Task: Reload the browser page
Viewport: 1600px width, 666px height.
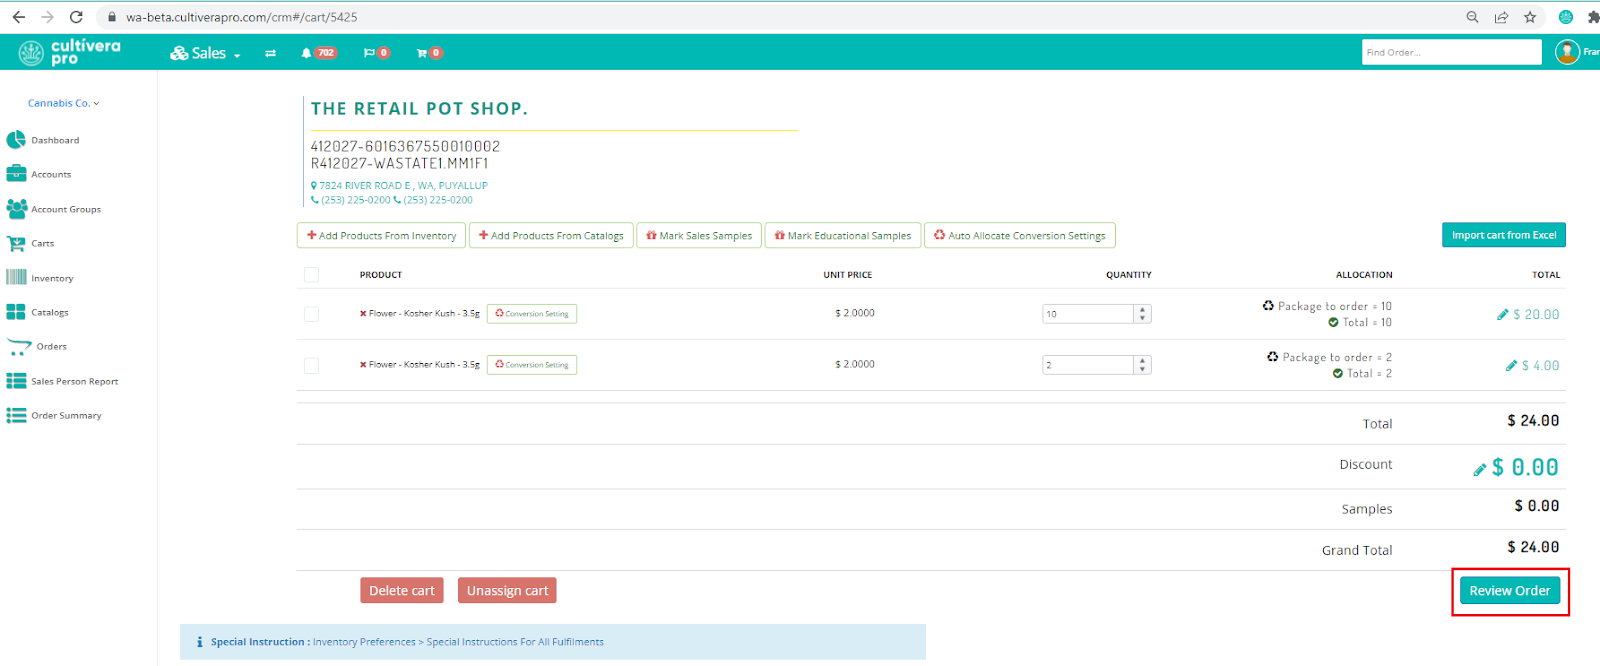Action: [76, 17]
